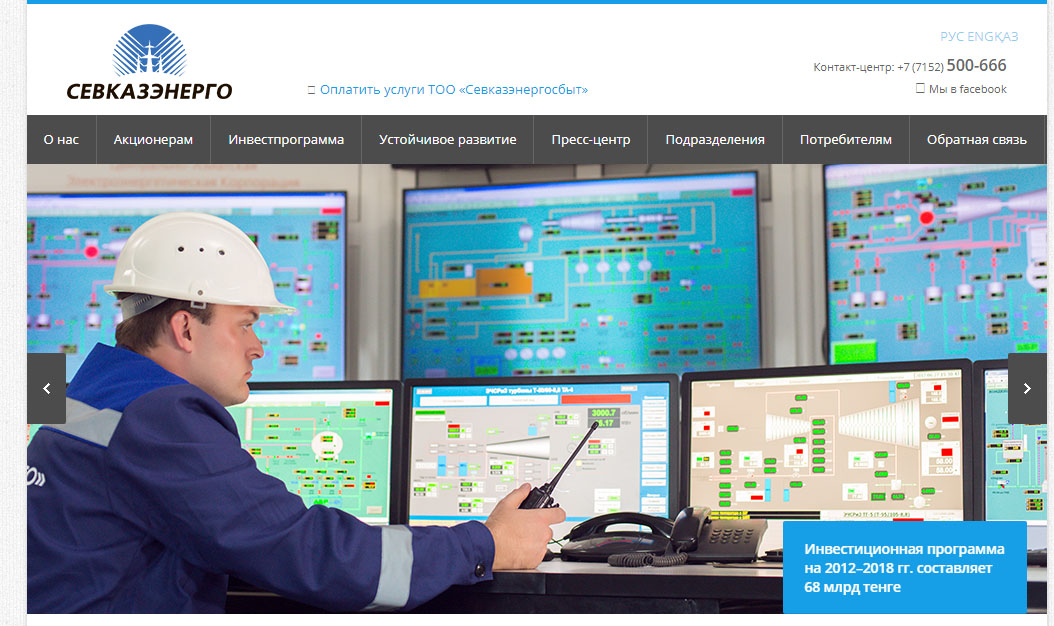
Task: Go to Обратная связь page
Action: coord(976,140)
